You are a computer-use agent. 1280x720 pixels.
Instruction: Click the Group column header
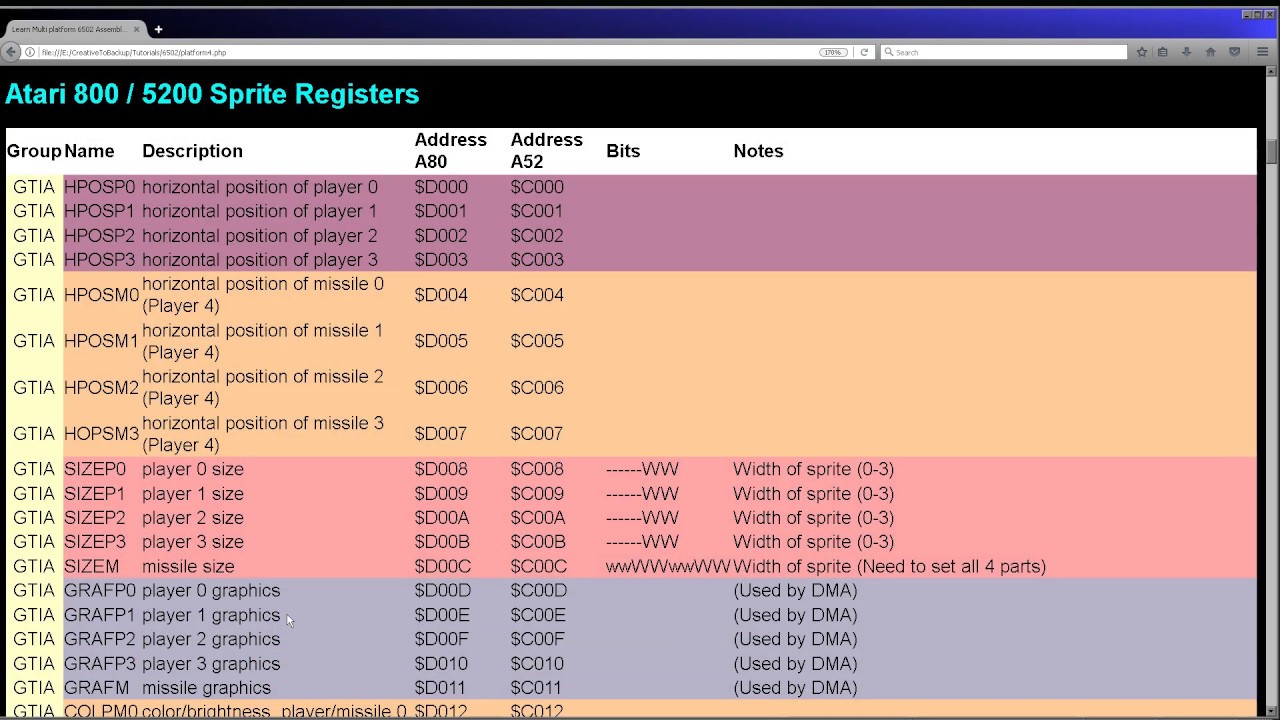34,151
